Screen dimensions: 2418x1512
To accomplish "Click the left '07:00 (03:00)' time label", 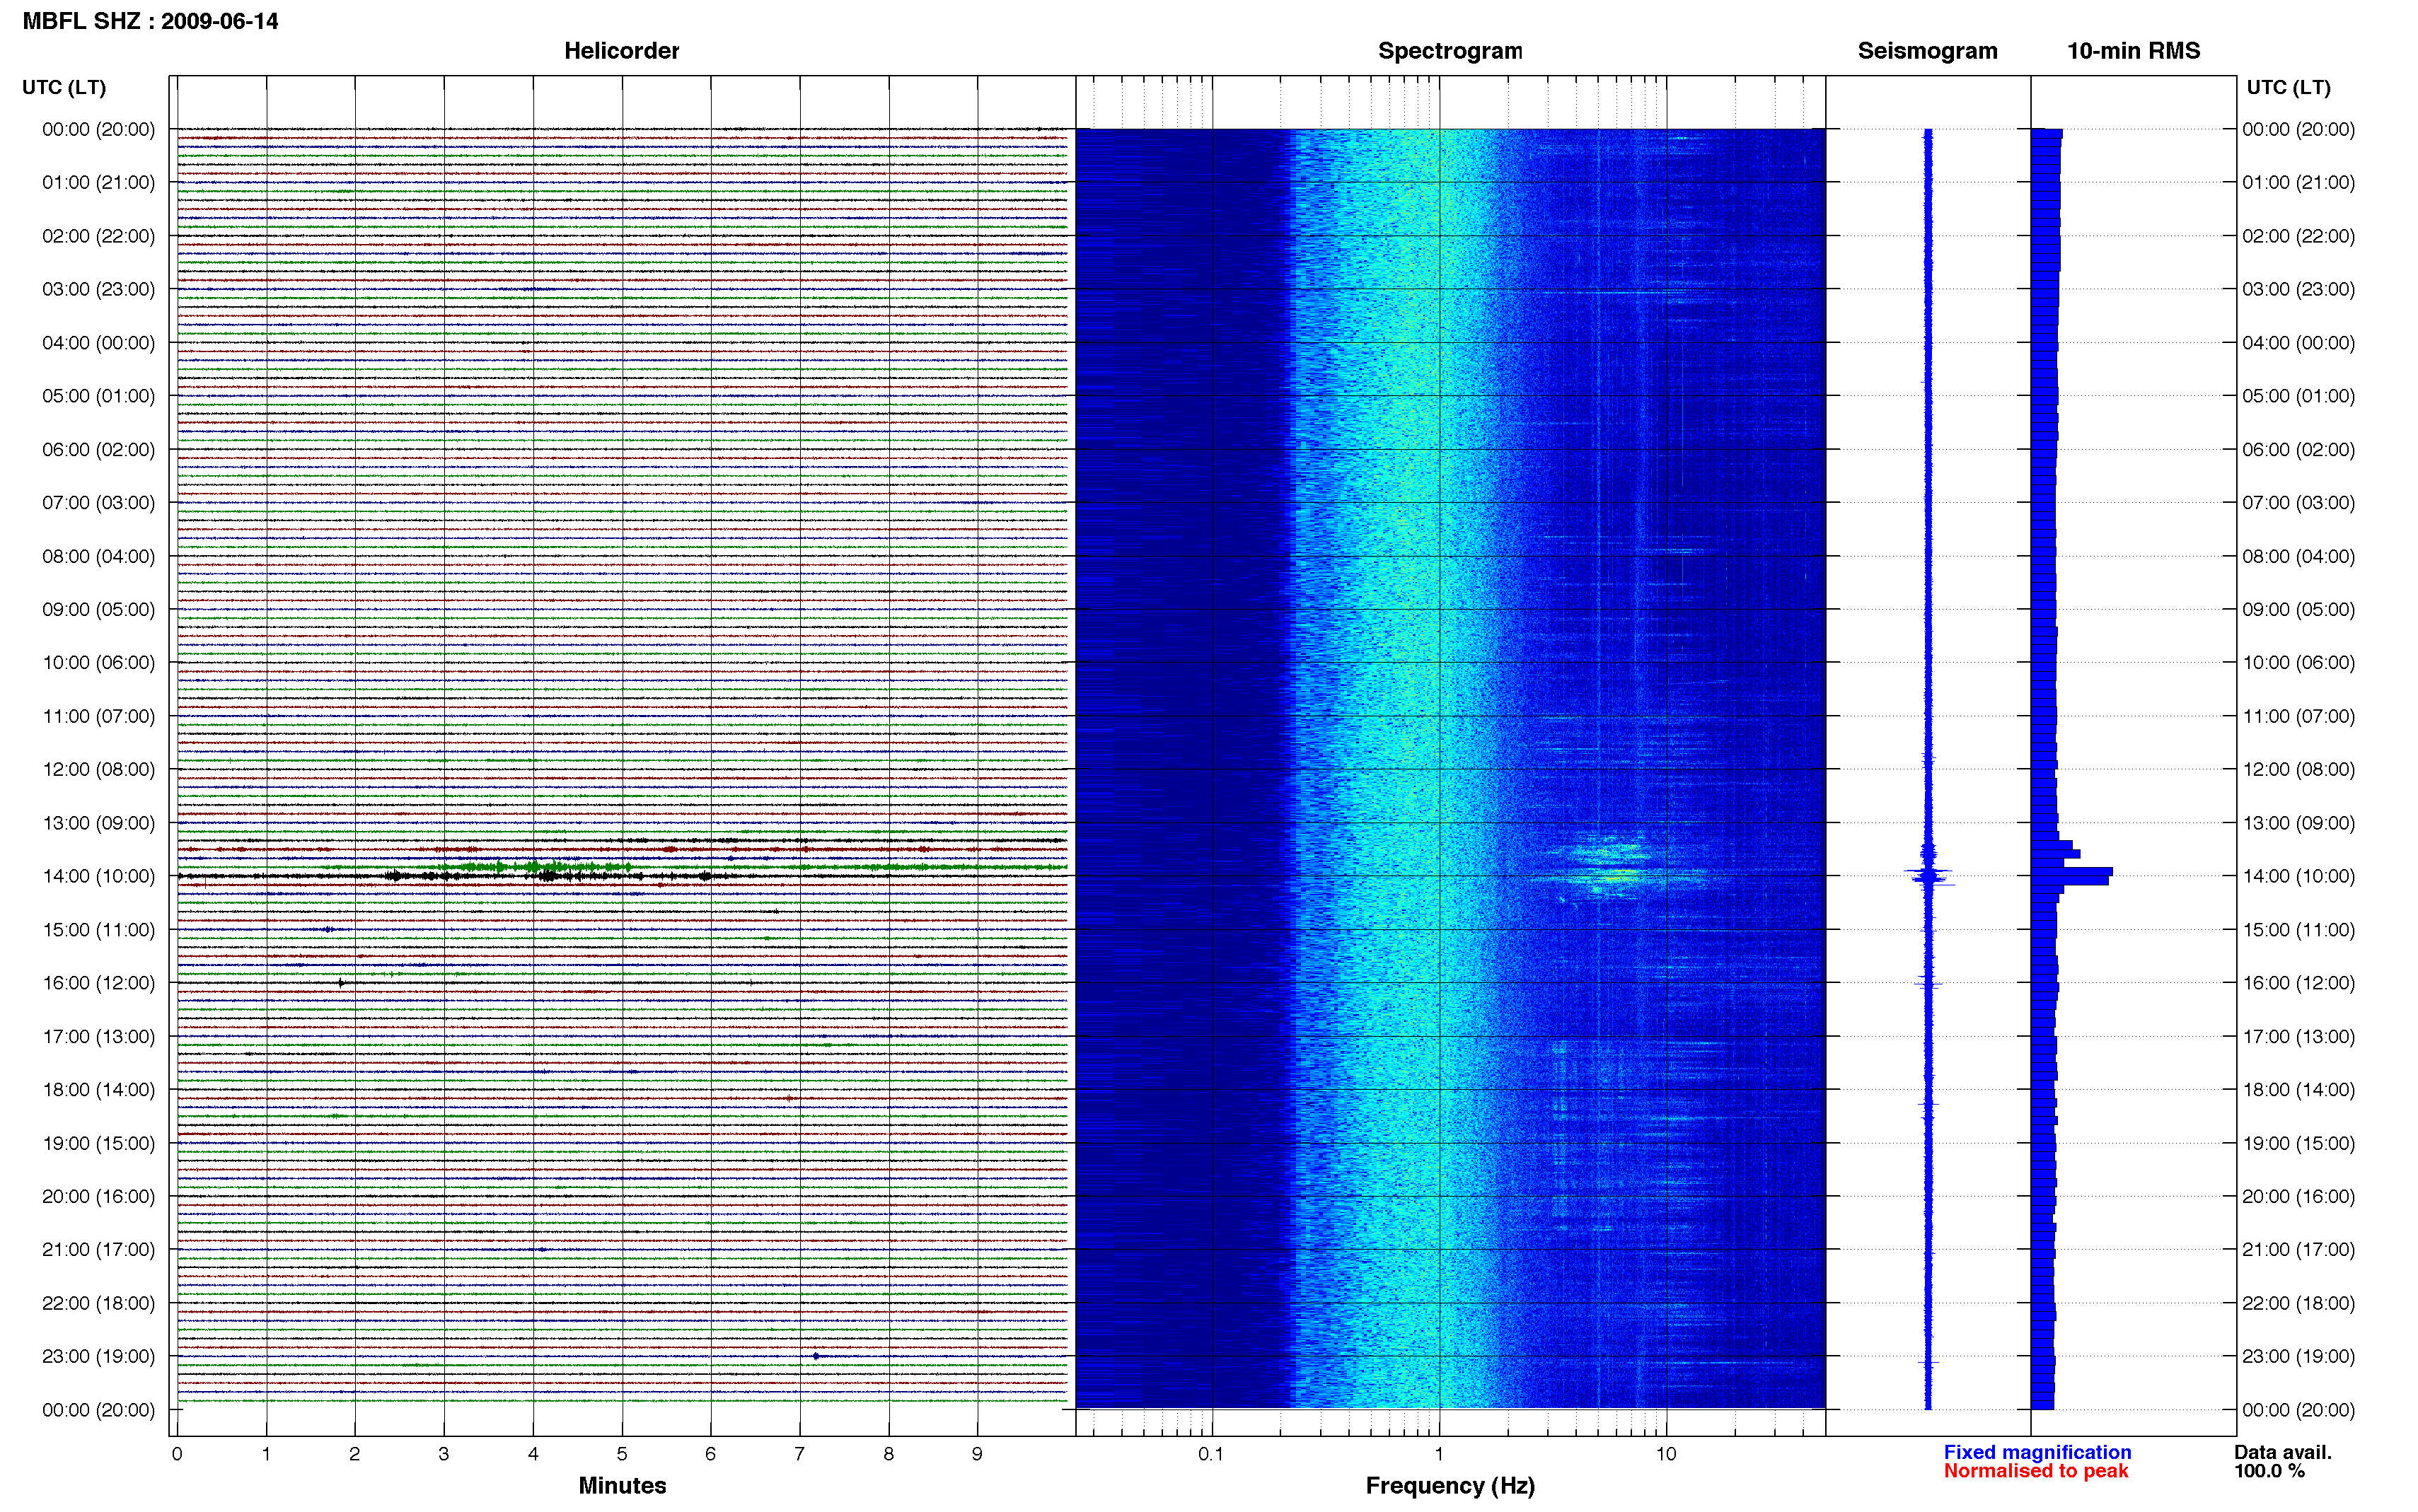I will (98, 502).
